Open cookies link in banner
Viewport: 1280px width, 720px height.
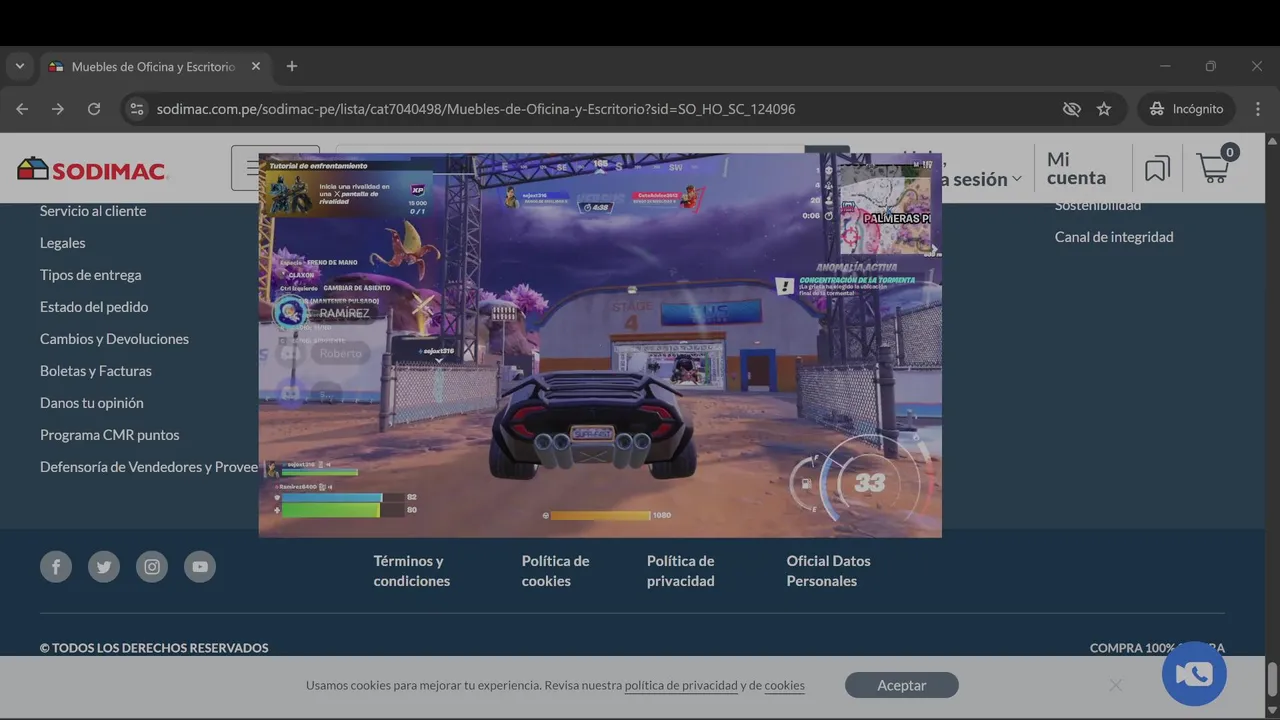[x=784, y=686]
